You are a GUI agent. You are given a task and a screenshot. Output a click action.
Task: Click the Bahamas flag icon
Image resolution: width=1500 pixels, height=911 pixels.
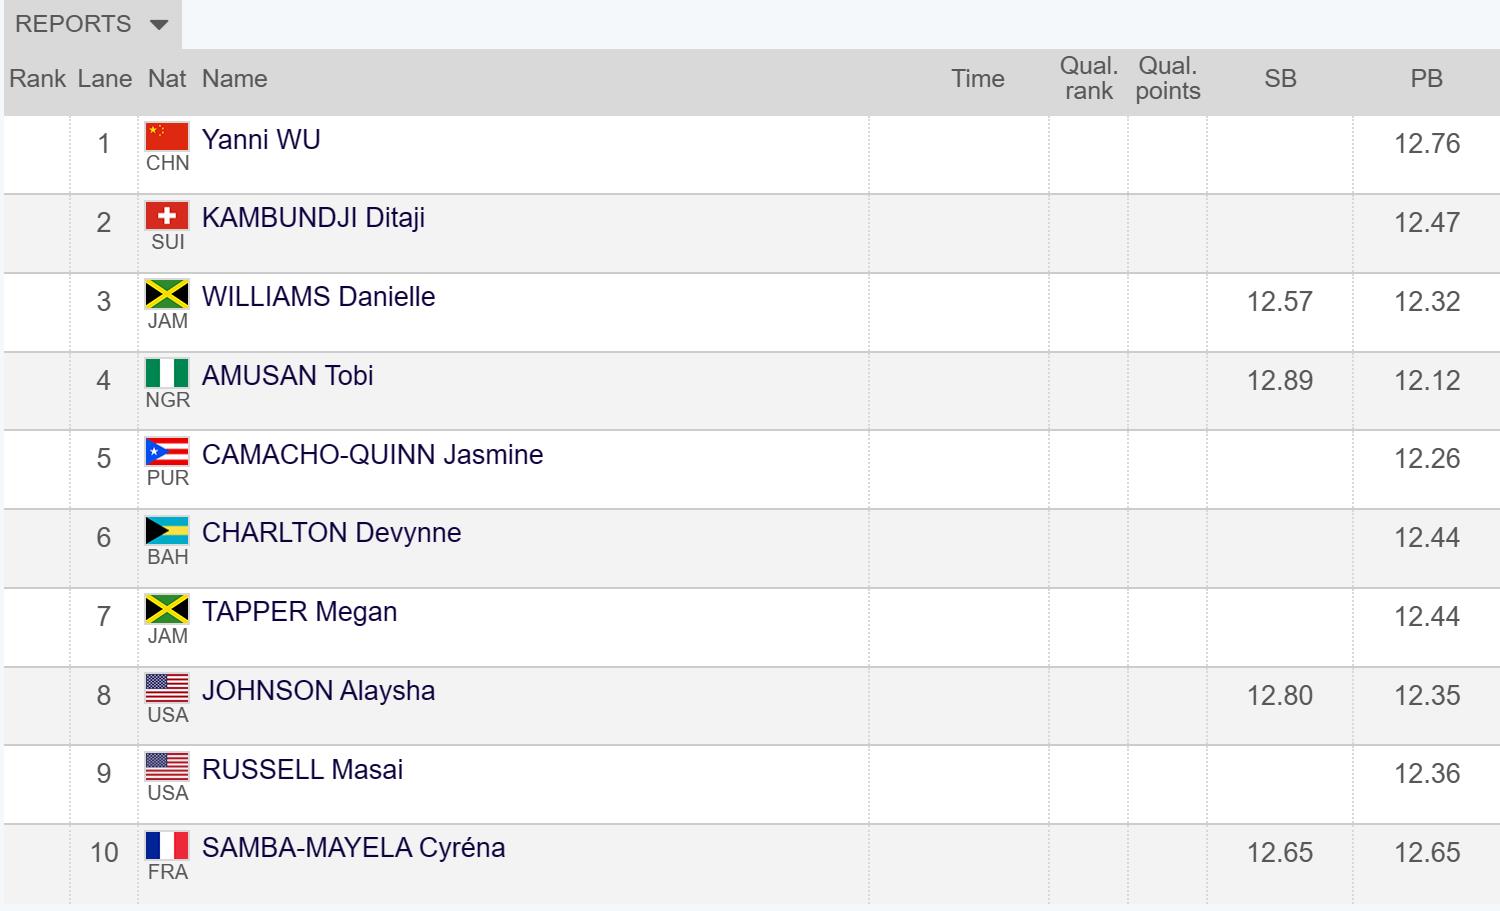[167, 531]
